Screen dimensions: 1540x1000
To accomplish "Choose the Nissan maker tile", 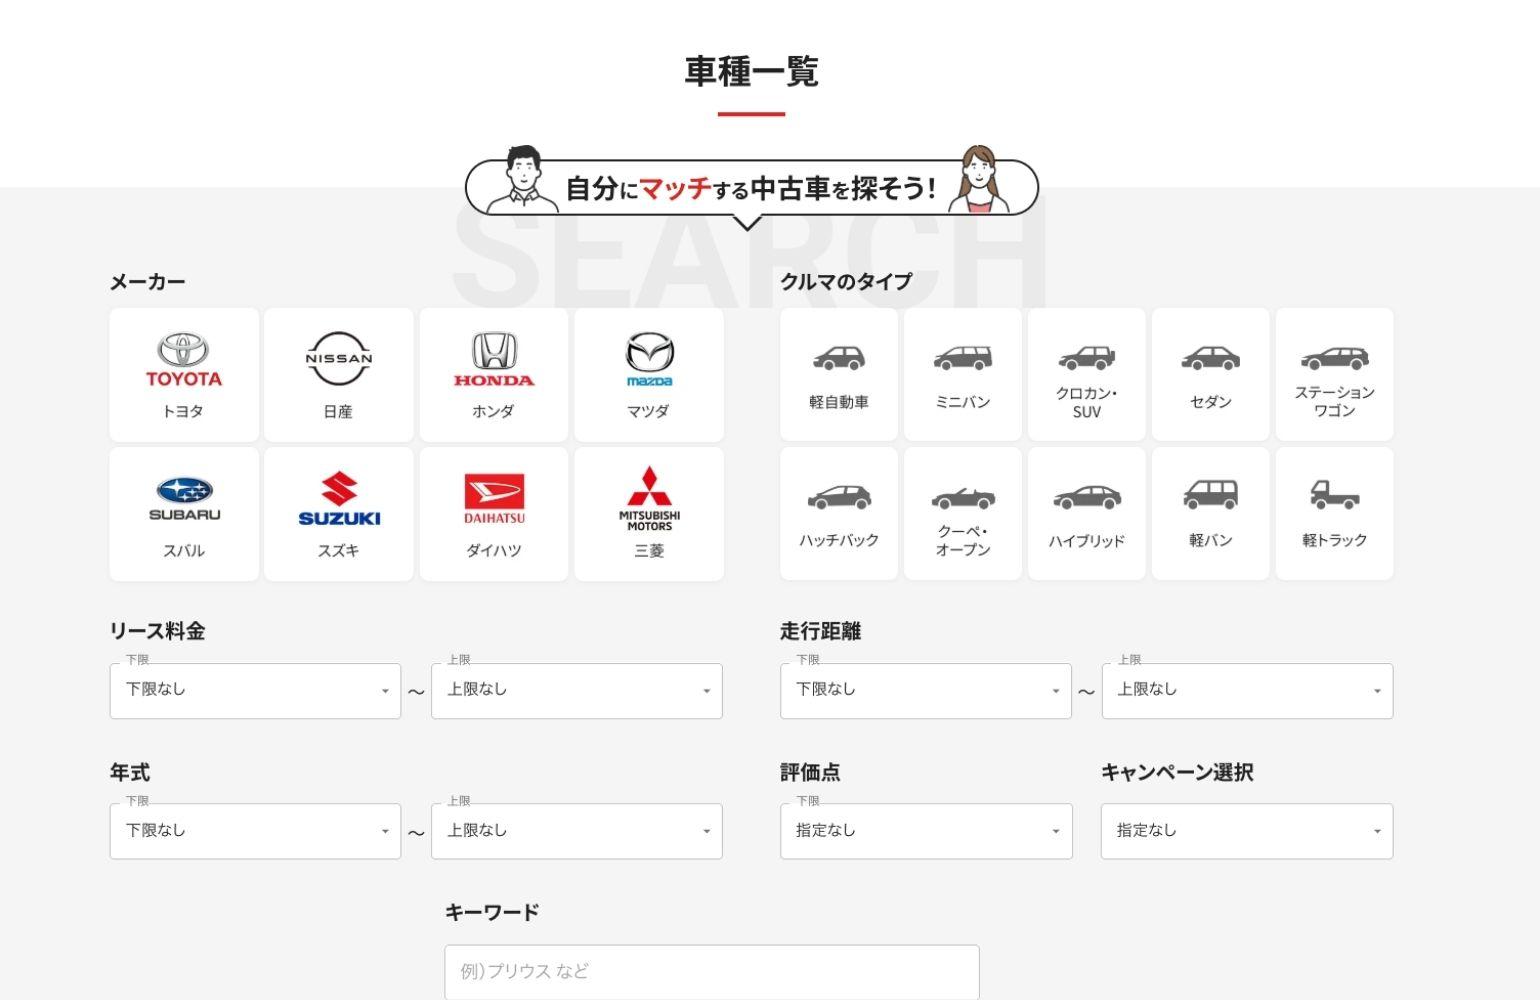I will pyautogui.click(x=338, y=374).
